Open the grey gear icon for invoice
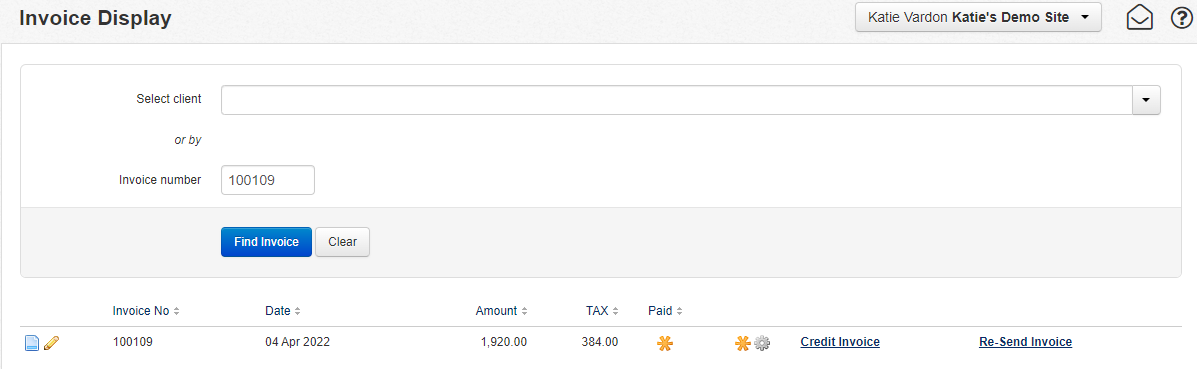Image resolution: width=1197 pixels, height=369 pixels. (x=762, y=343)
